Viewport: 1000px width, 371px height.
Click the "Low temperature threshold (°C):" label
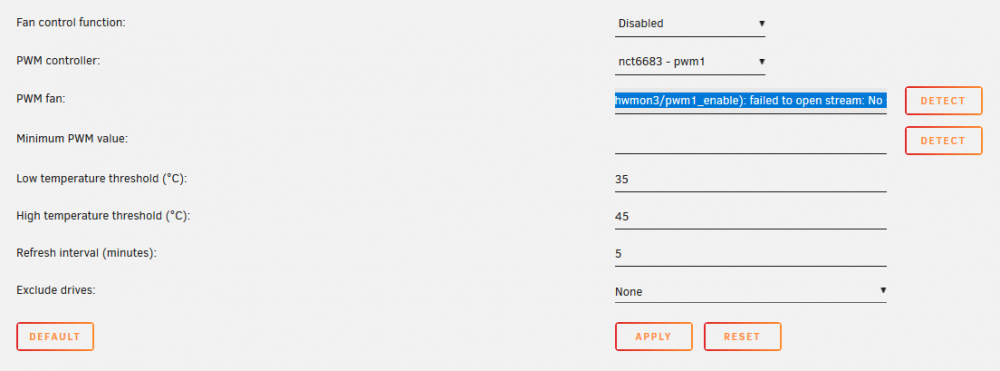102,178
